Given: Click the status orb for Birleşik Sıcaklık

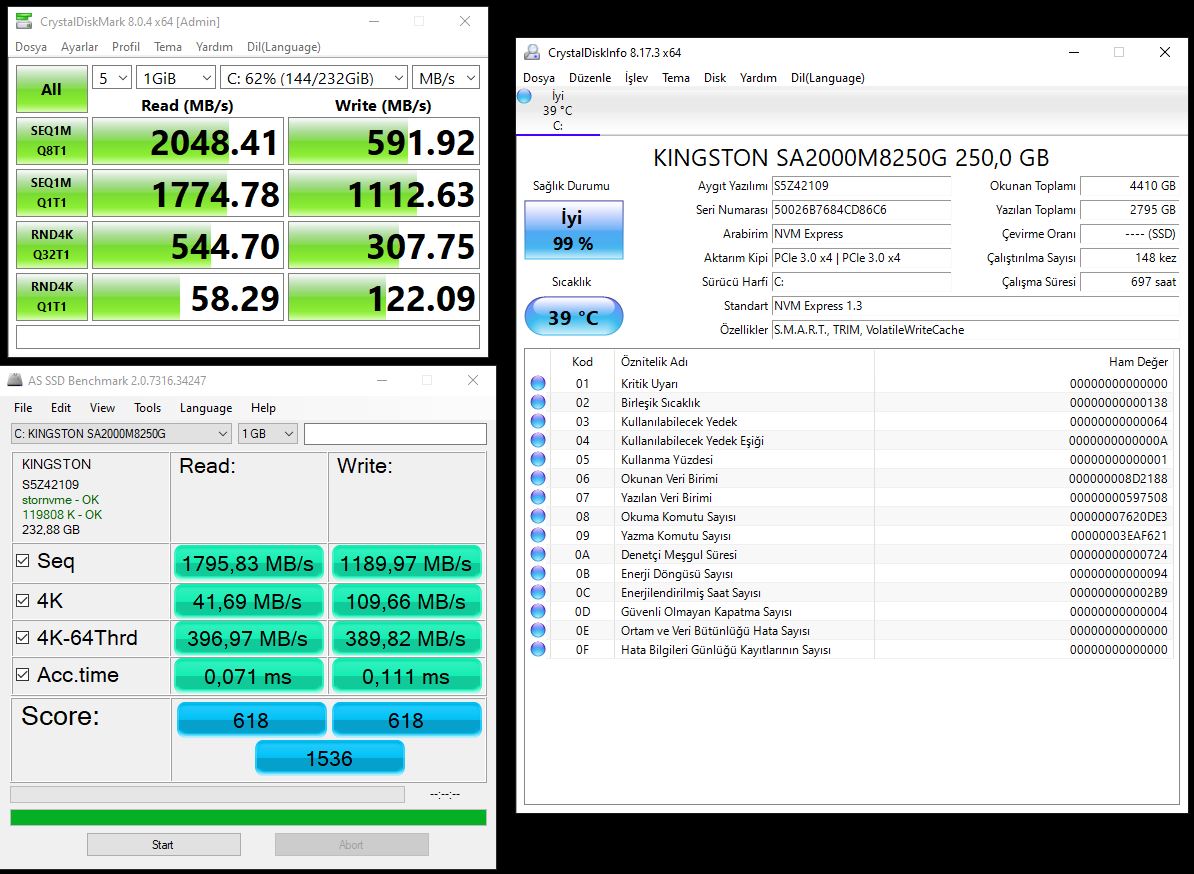Looking at the screenshot, I should [538, 403].
